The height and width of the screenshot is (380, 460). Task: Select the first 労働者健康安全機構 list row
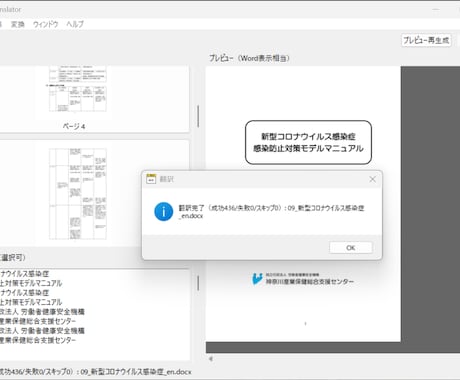pyautogui.click(x=42, y=312)
